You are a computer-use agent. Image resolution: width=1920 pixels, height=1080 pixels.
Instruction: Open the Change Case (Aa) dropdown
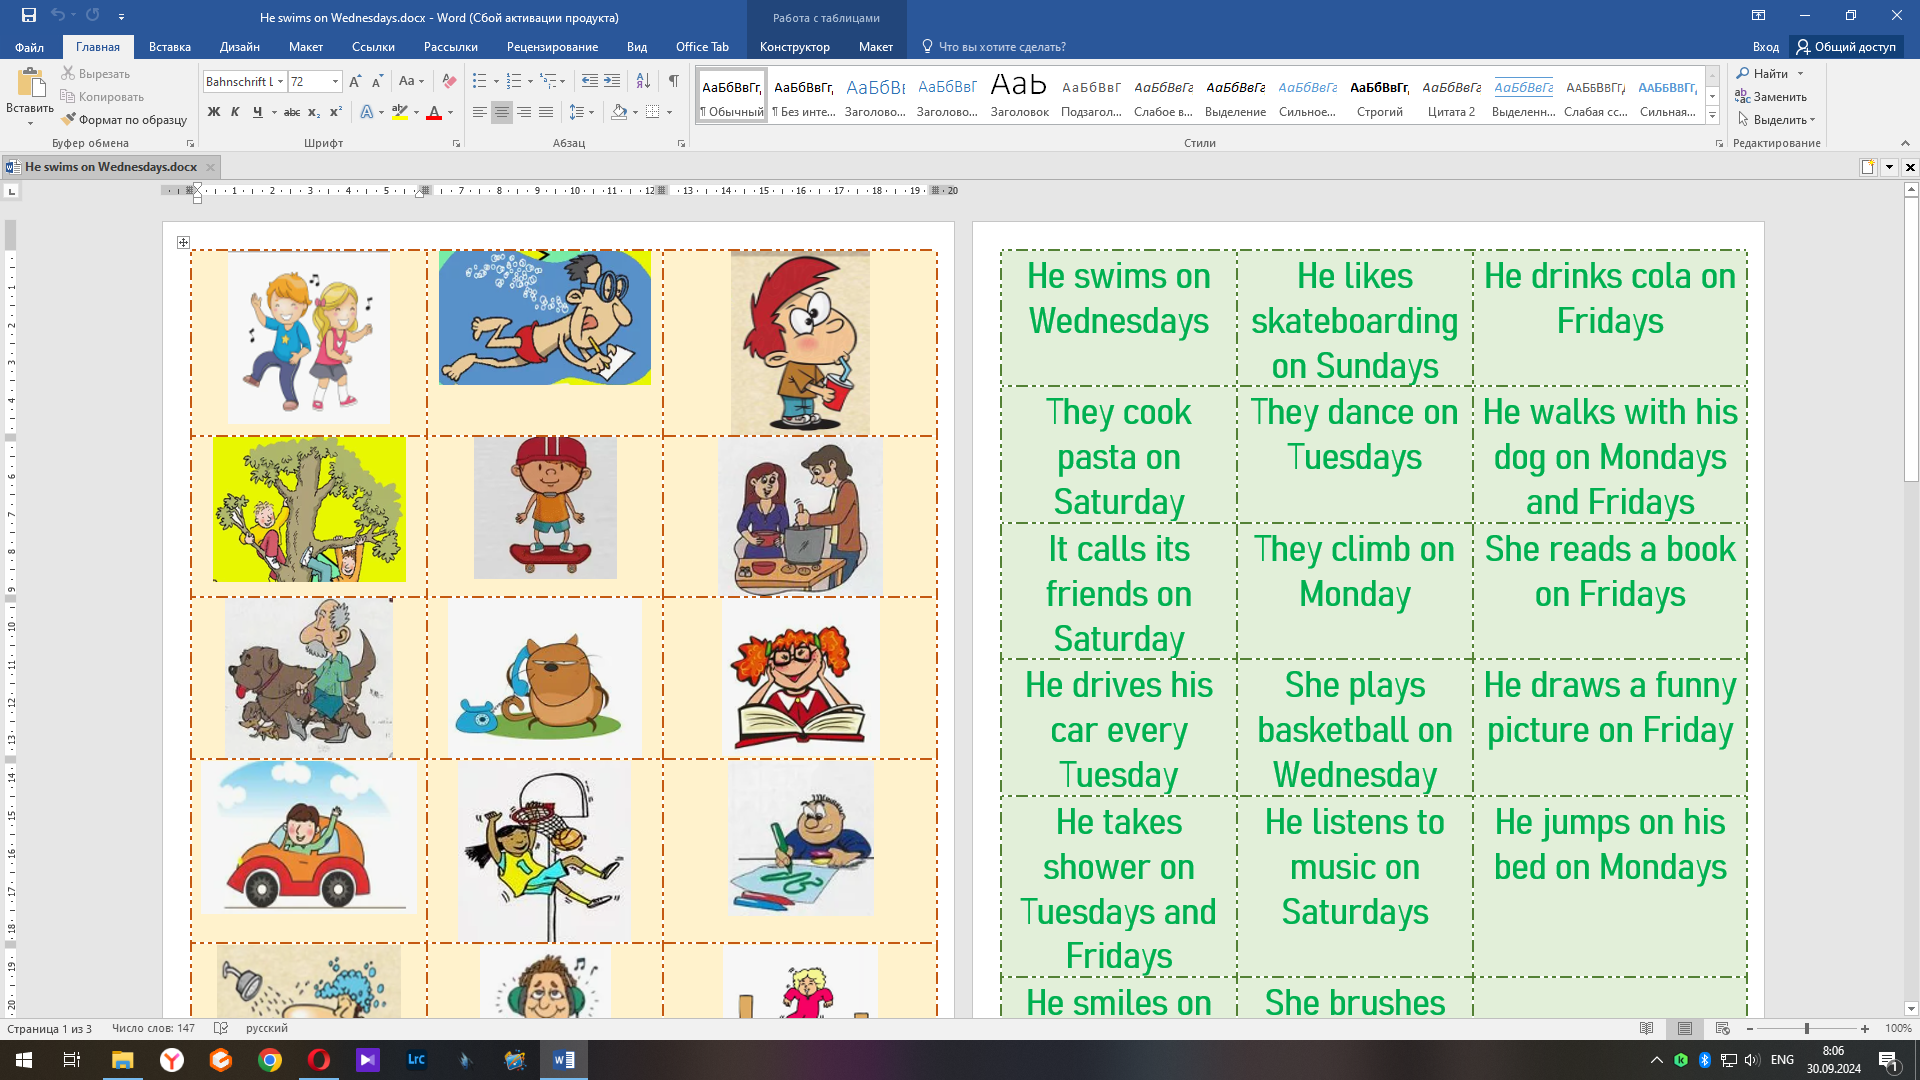click(411, 82)
